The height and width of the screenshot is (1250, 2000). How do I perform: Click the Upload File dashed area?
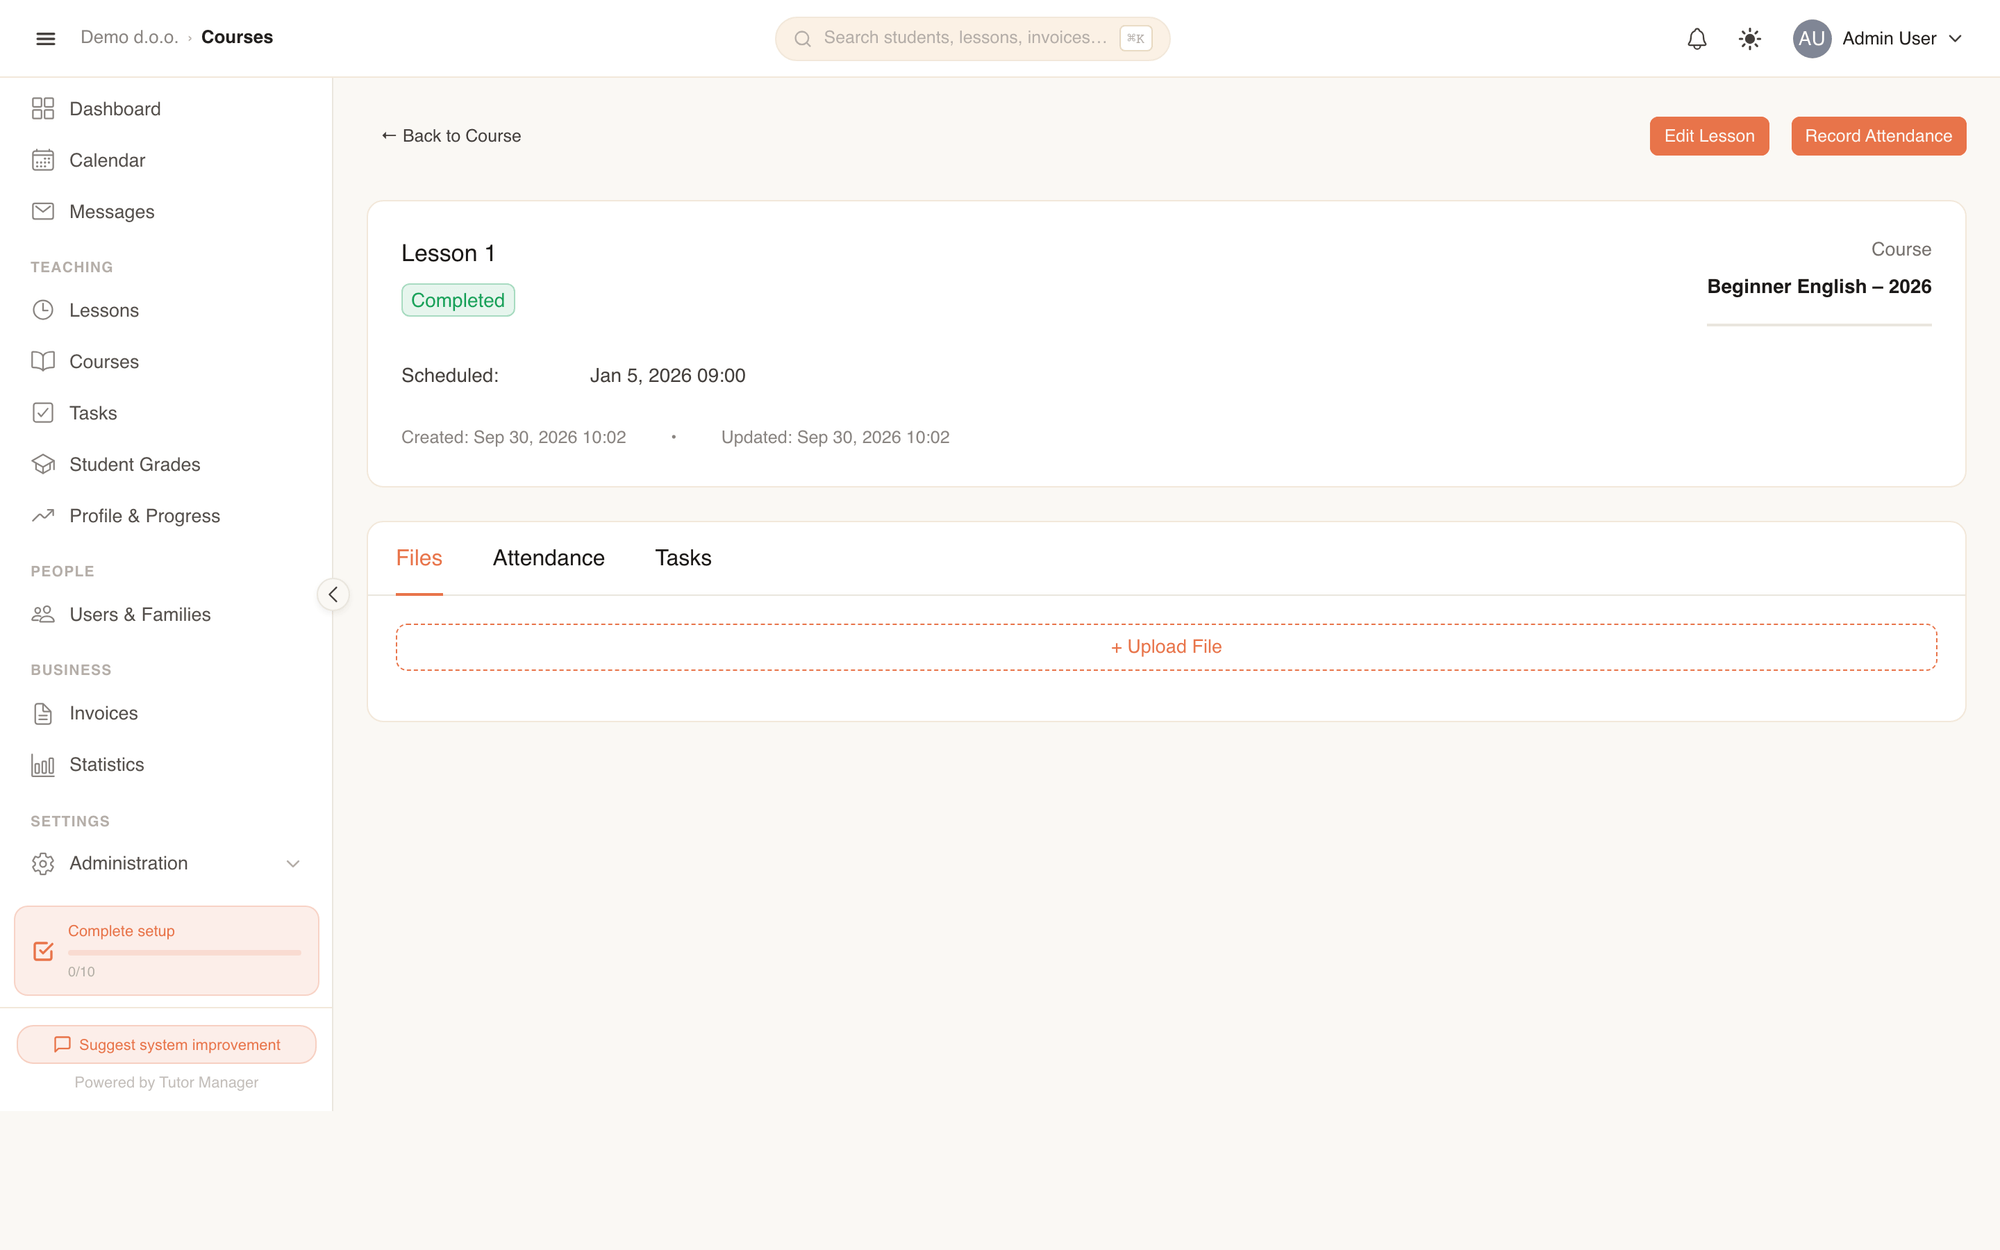1166,647
